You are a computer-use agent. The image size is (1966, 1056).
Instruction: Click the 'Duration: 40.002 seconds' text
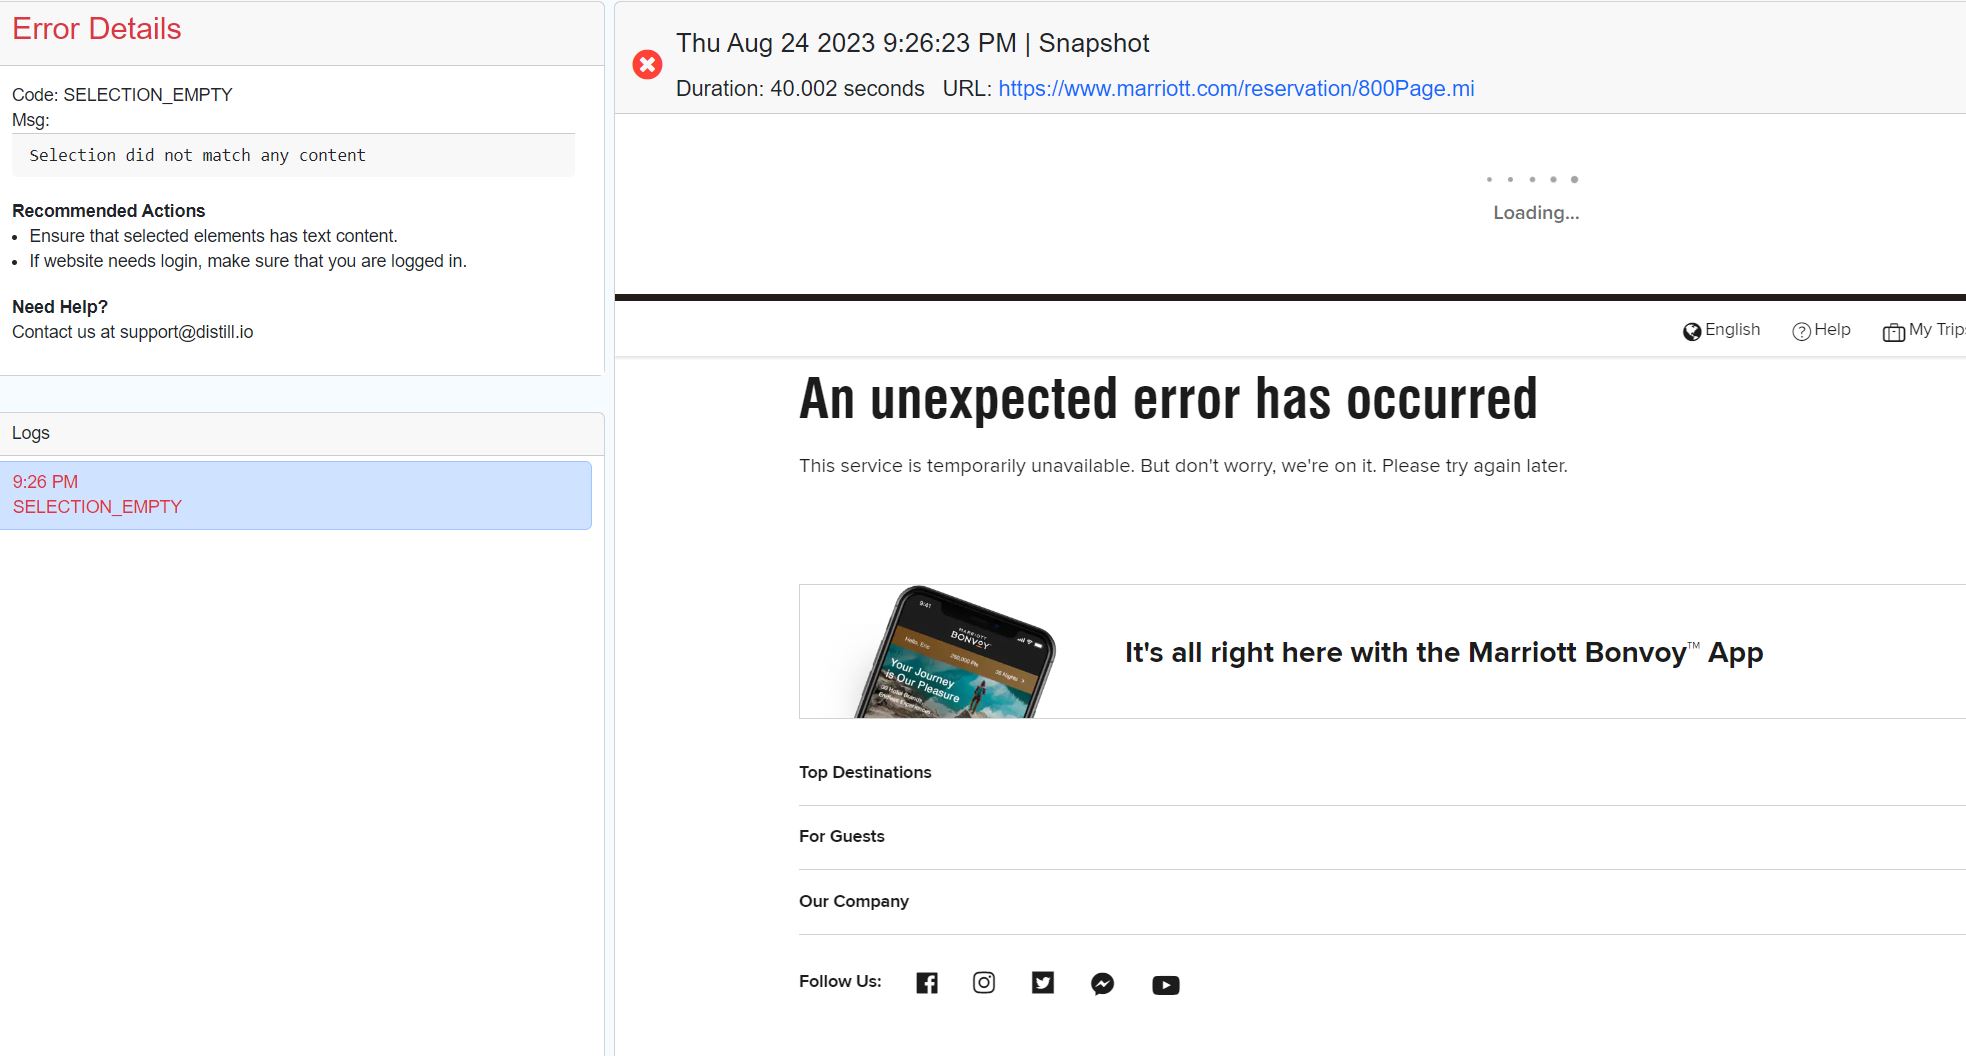coord(800,88)
